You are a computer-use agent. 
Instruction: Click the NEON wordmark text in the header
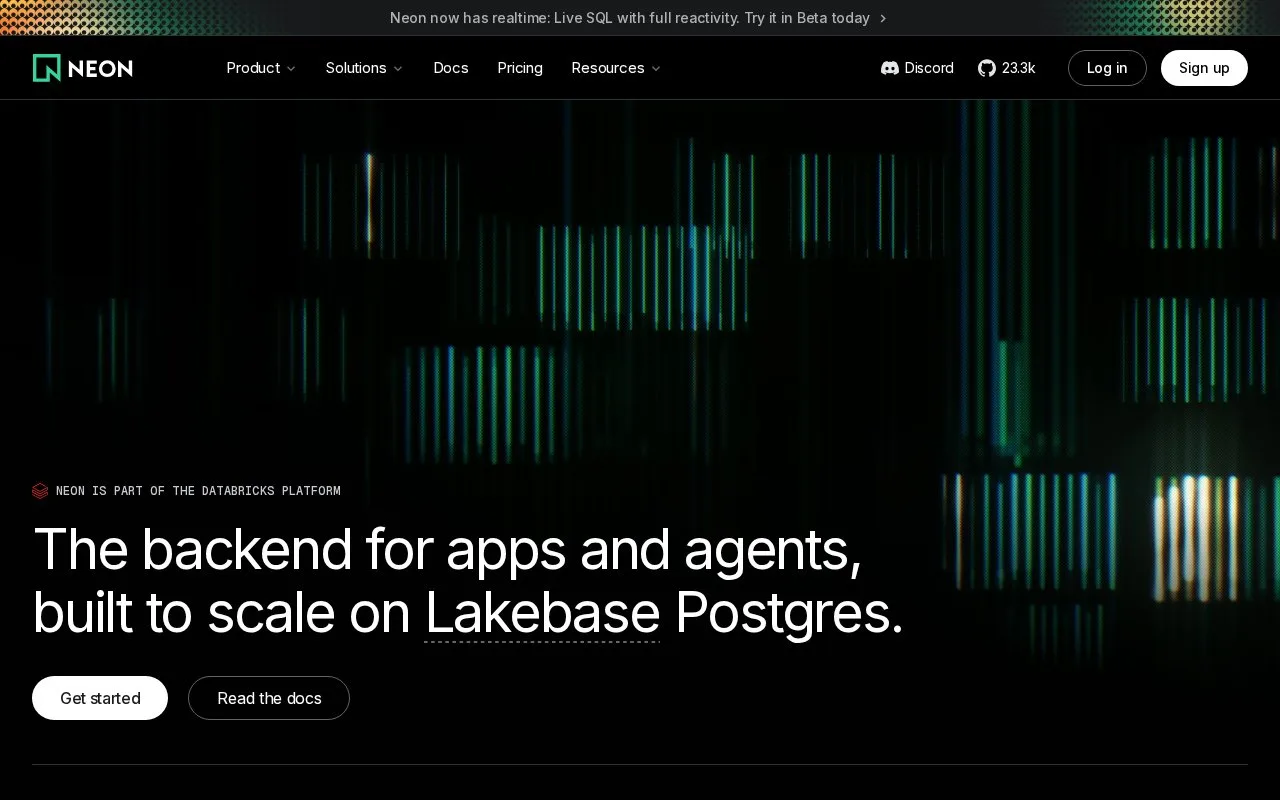pos(100,68)
